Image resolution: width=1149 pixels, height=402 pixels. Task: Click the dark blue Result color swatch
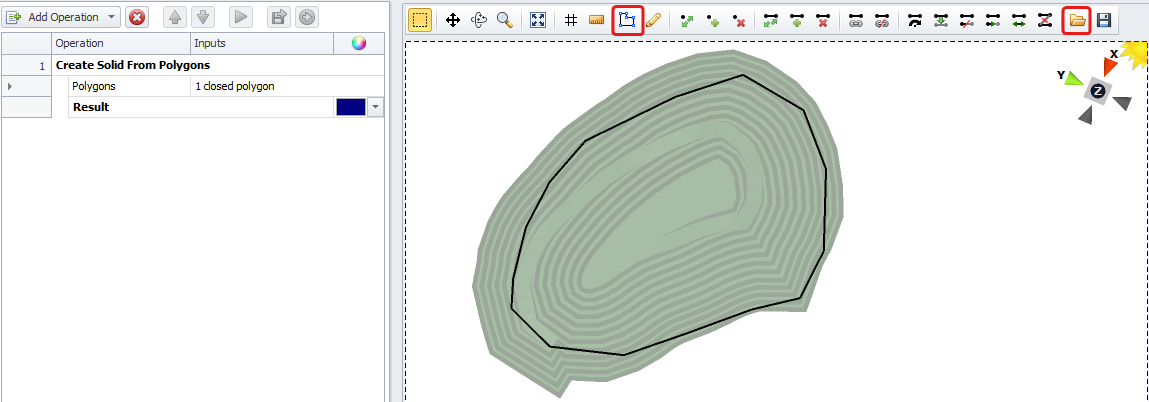point(350,107)
